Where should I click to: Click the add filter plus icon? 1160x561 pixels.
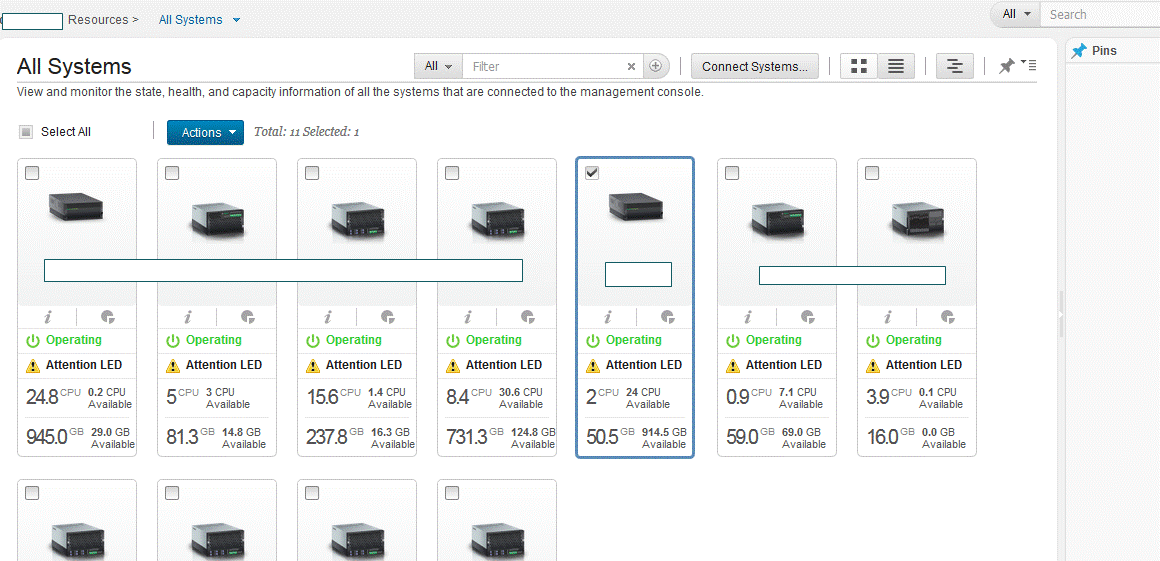656,66
